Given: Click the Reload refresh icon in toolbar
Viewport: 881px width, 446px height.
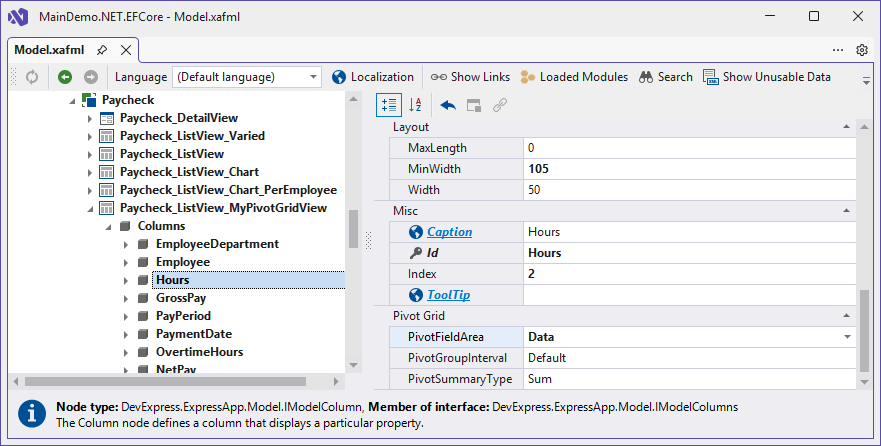Looking at the screenshot, I should click(32, 77).
